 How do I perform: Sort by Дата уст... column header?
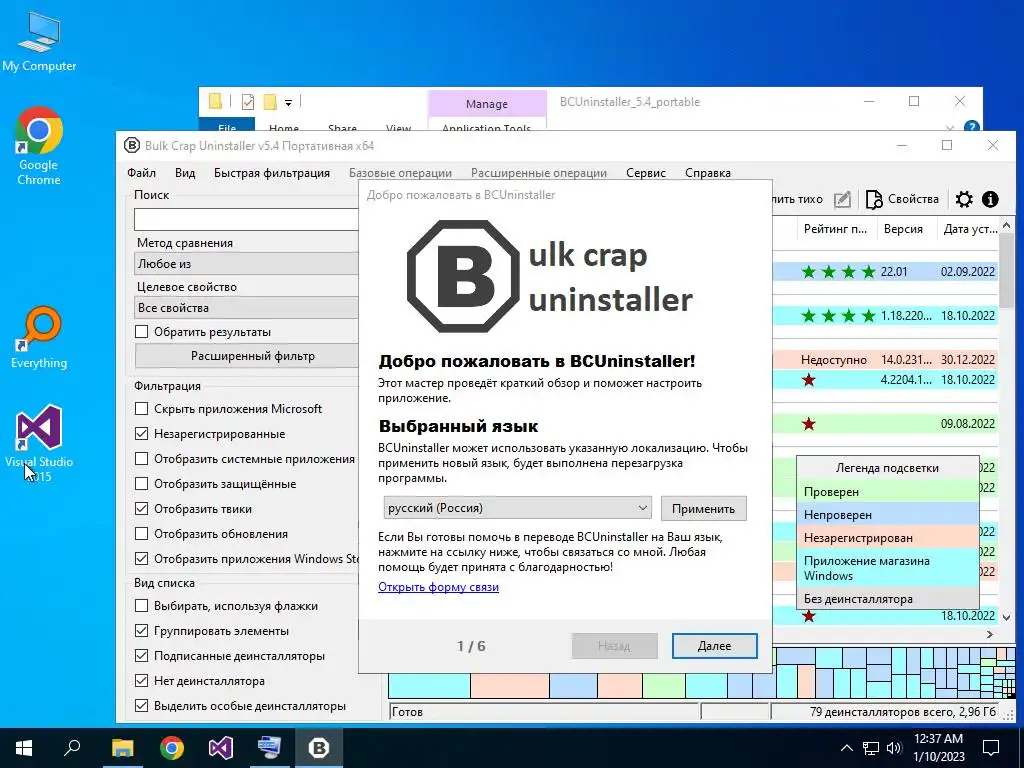tap(969, 229)
